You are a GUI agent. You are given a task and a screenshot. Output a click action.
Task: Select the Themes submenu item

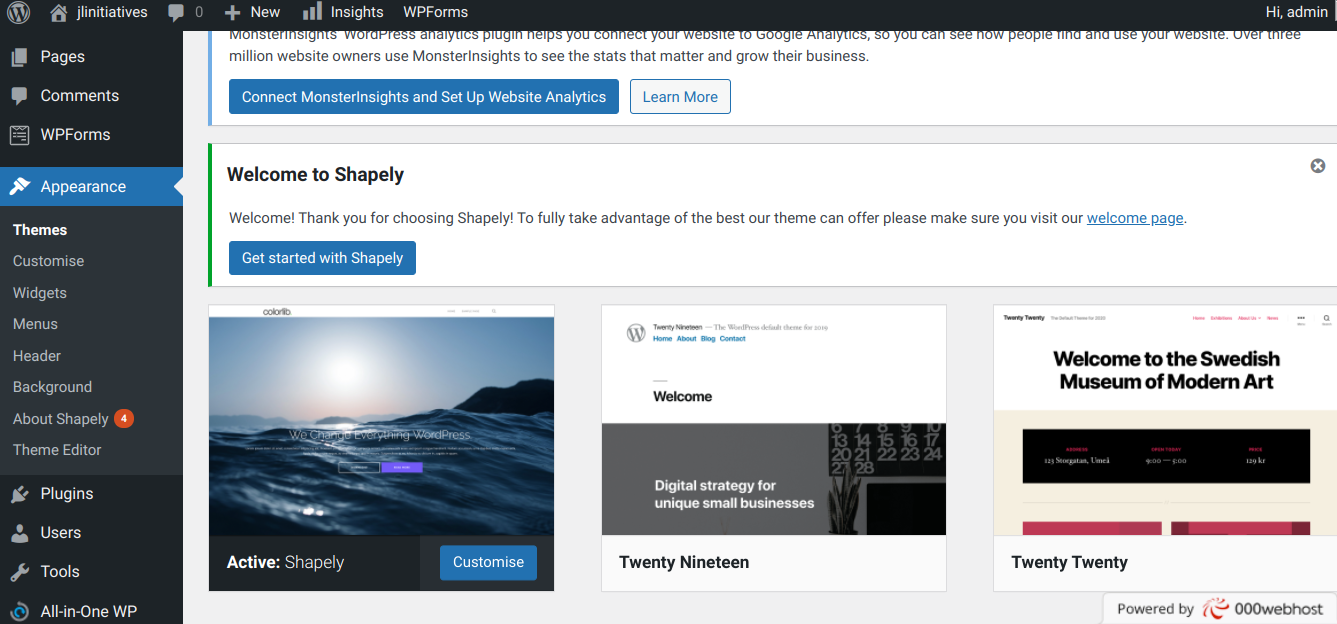point(40,230)
